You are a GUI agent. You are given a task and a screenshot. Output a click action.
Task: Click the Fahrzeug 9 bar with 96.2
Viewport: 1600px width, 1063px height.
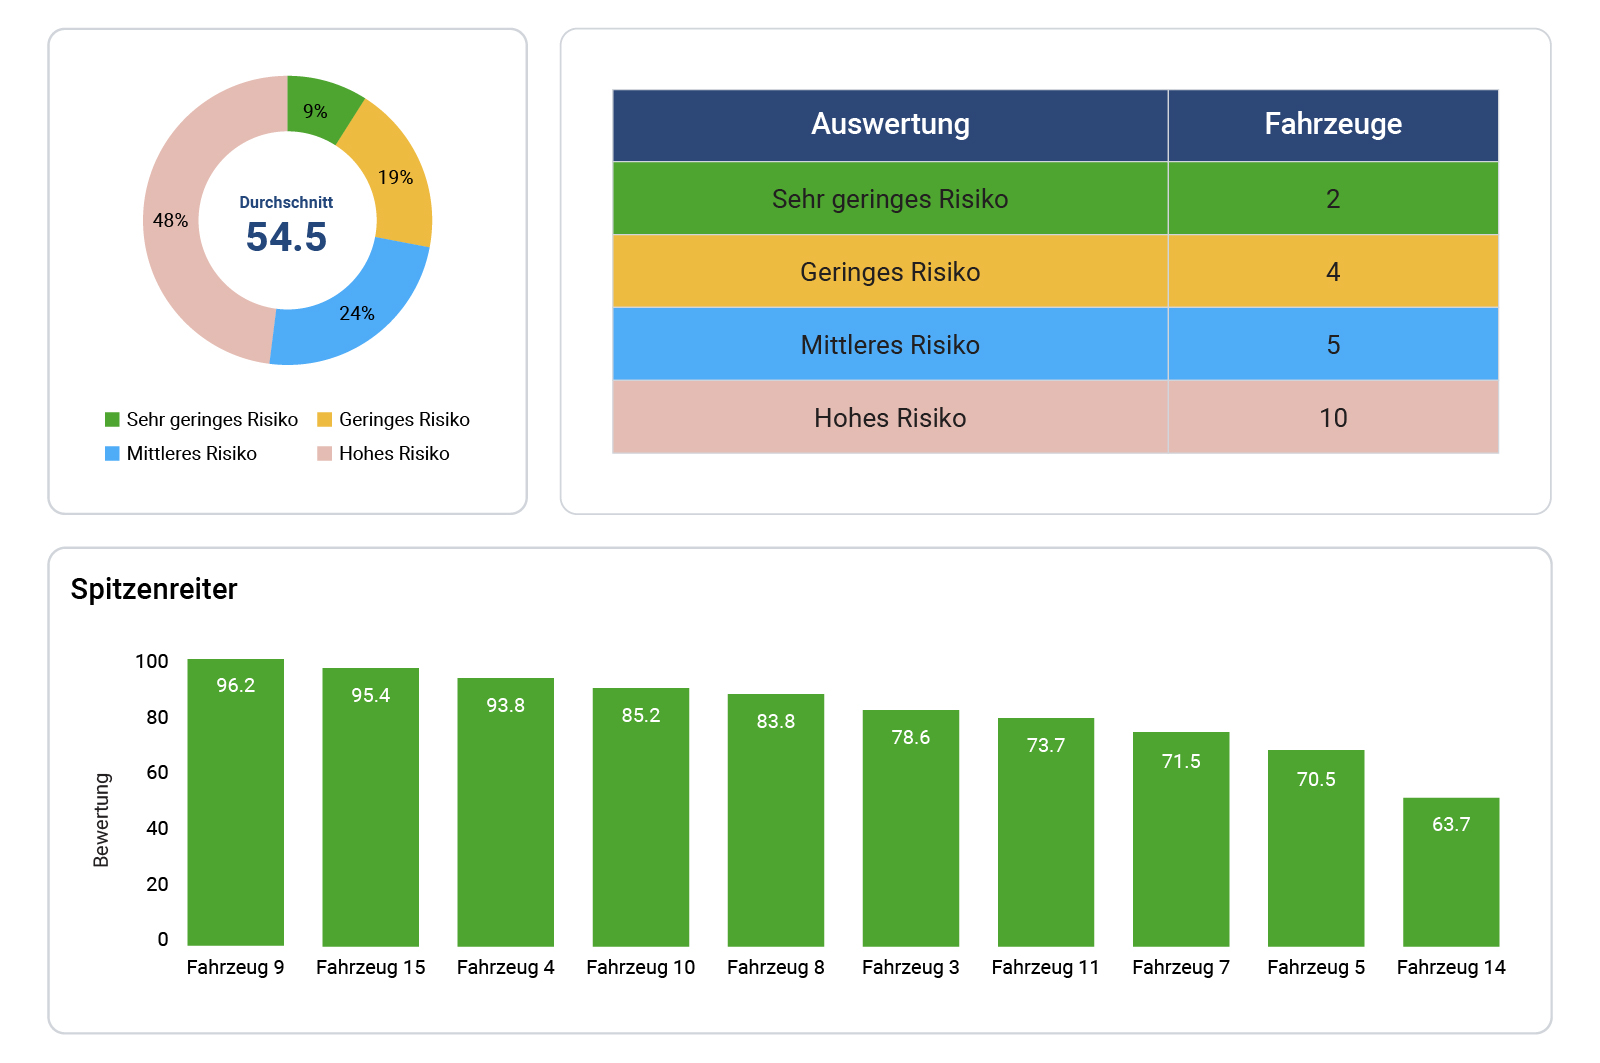pos(236,802)
